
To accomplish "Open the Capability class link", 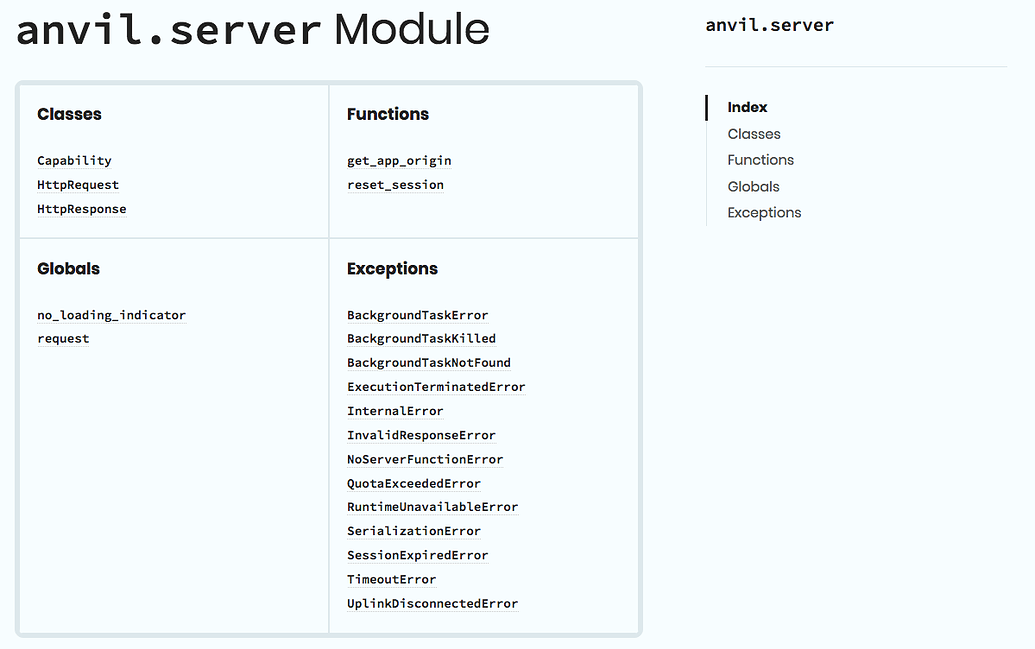I will [x=74, y=161].
